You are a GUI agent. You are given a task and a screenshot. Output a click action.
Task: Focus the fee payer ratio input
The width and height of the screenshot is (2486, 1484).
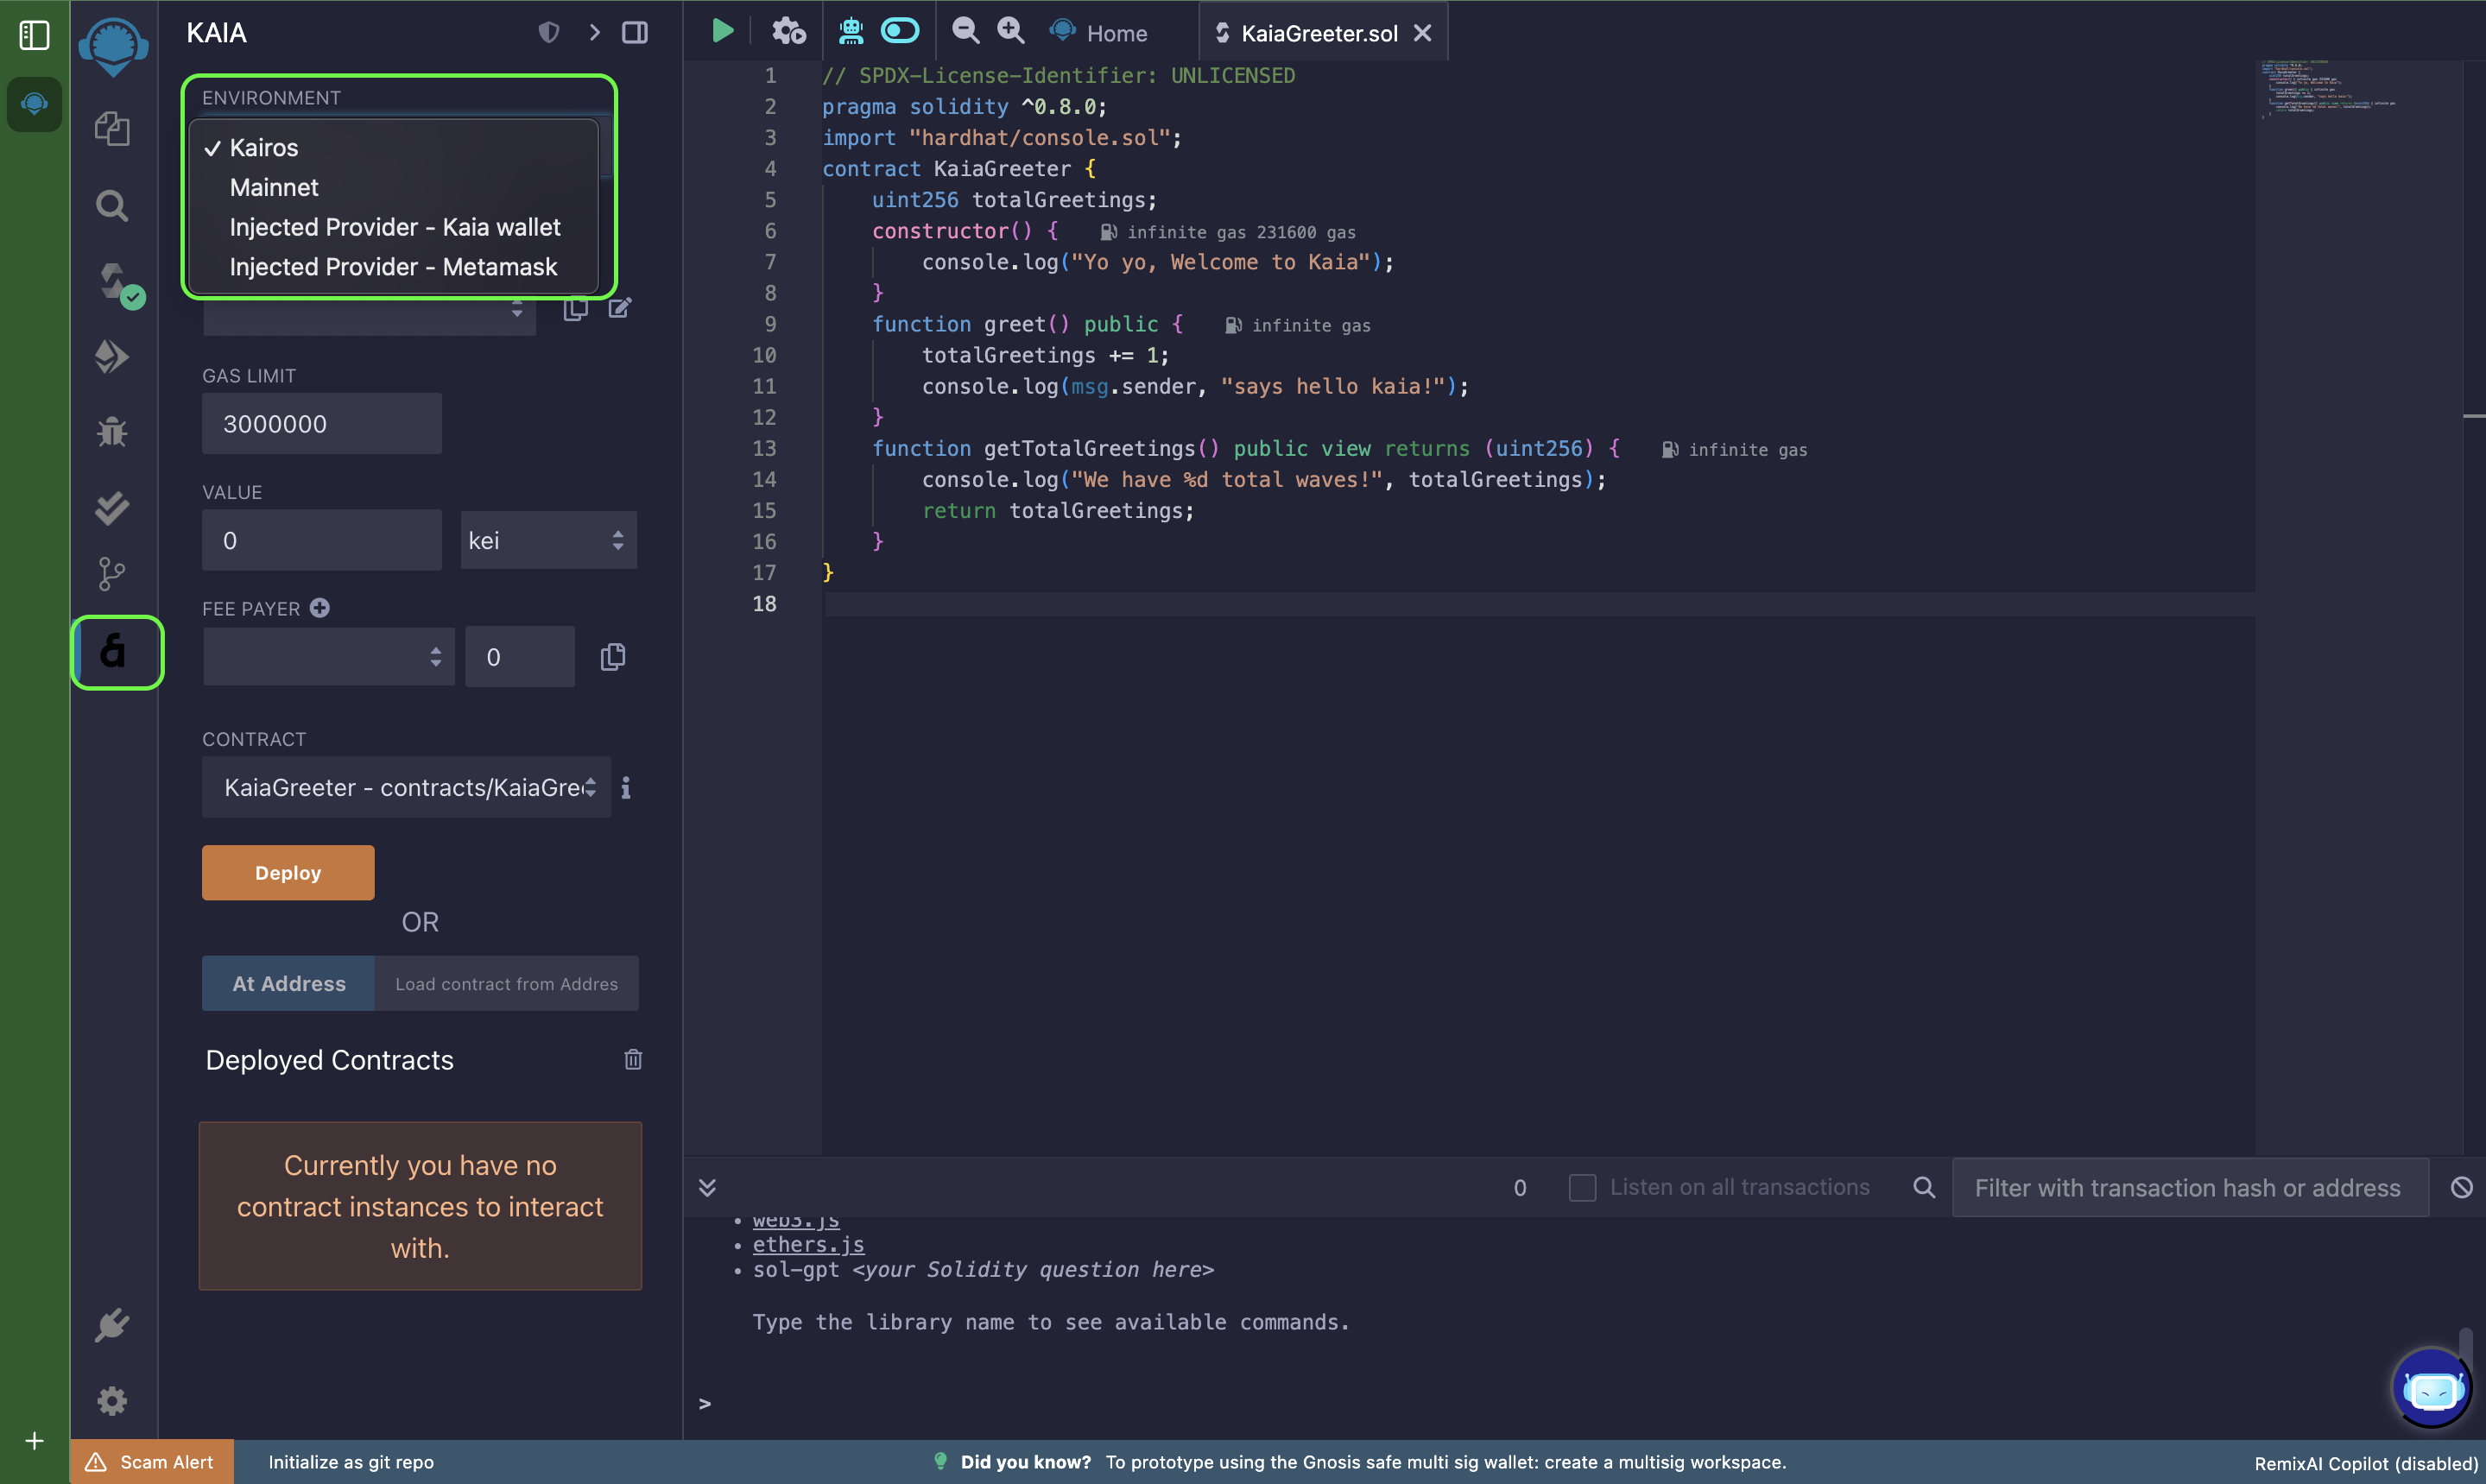click(520, 657)
